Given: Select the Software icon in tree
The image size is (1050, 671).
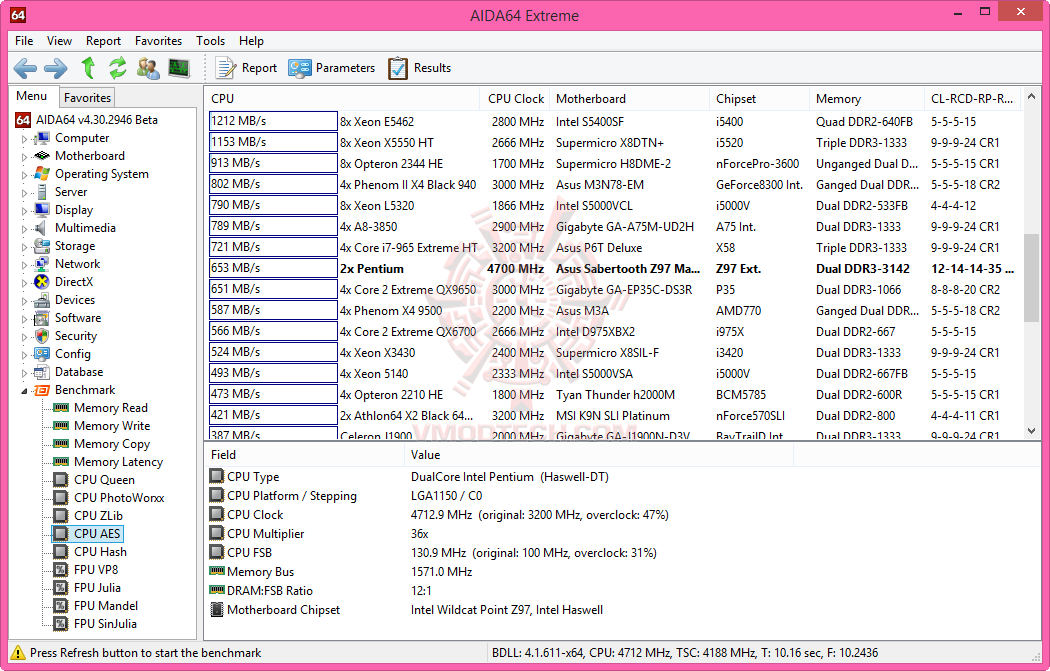Looking at the screenshot, I should click(42, 318).
